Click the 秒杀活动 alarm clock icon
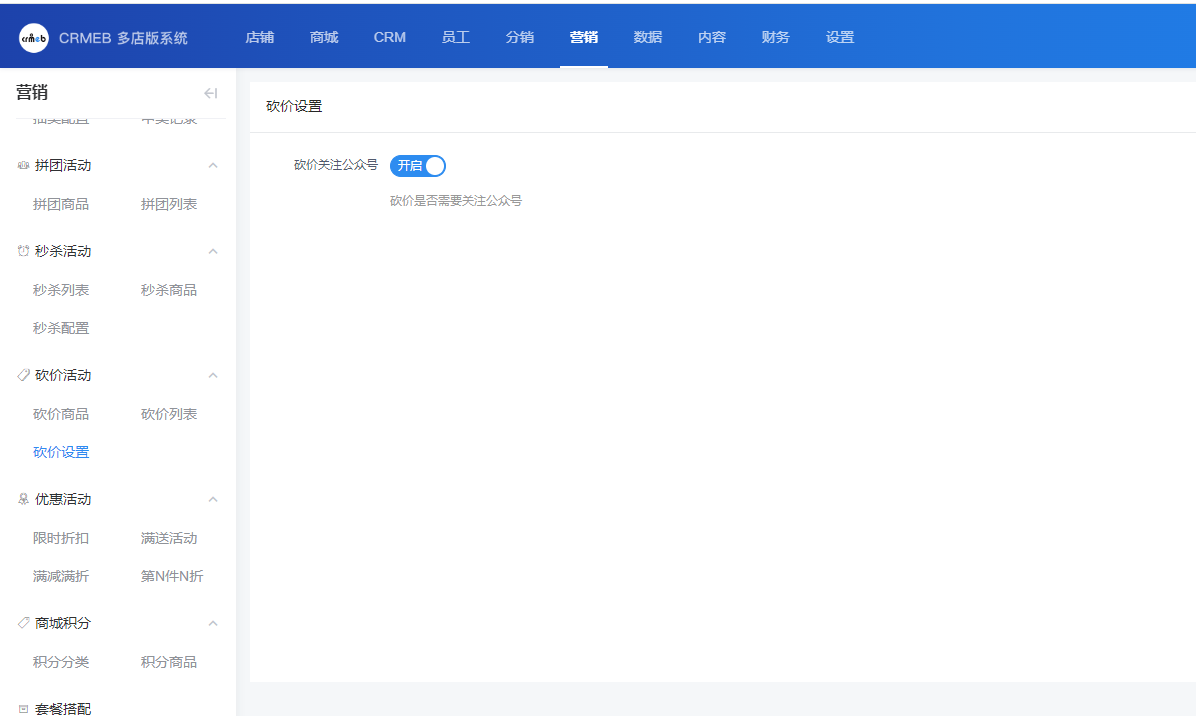The width and height of the screenshot is (1196, 716). click(23, 251)
